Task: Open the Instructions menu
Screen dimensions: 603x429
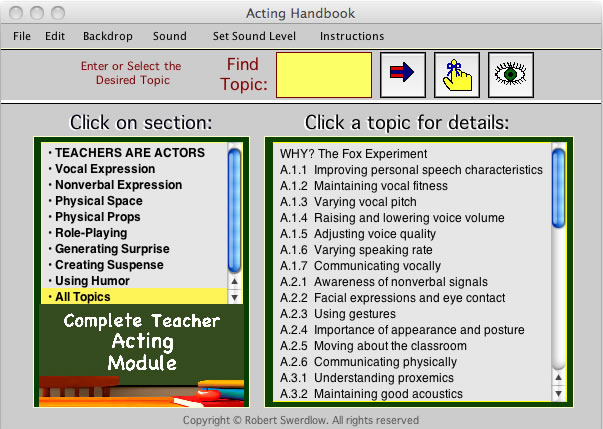Action: point(352,36)
